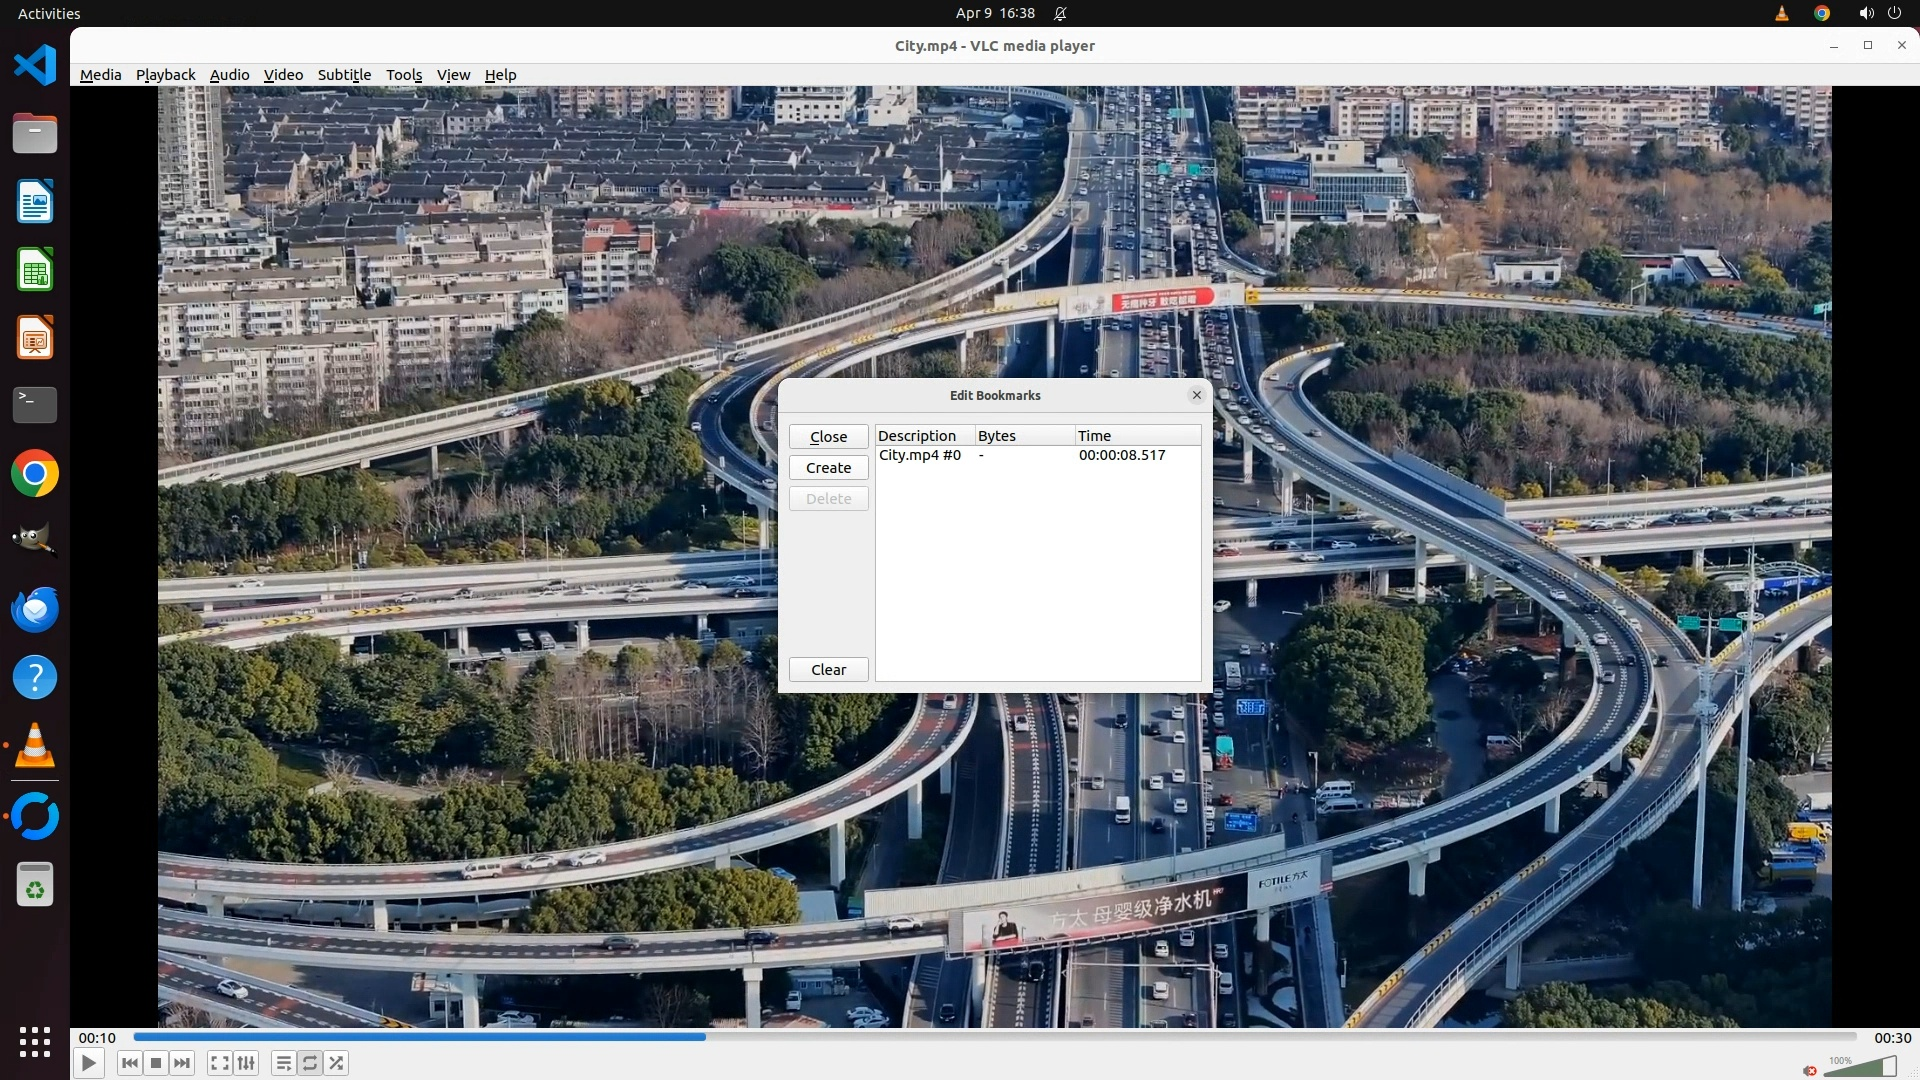Mute audio via speaker icon
Screen dimensions: 1920x1080
pos(1810,1070)
